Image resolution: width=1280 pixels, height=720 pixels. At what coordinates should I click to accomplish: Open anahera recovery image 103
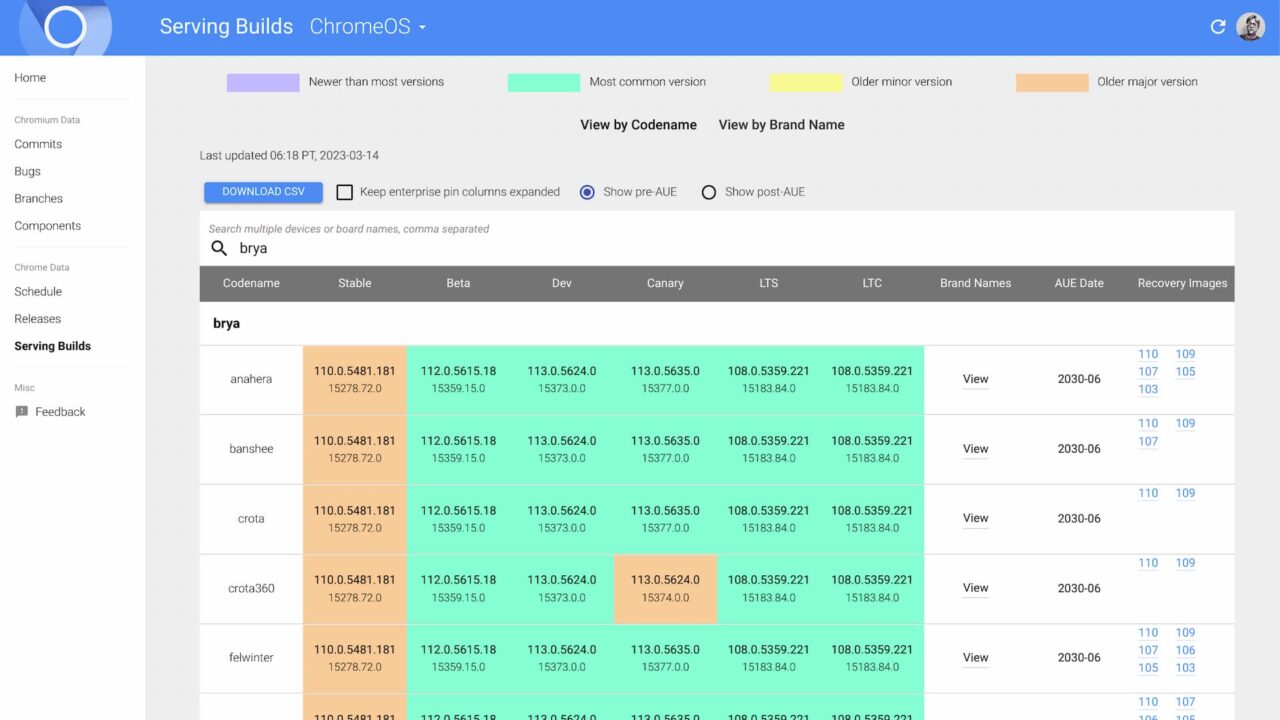click(x=1148, y=390)
